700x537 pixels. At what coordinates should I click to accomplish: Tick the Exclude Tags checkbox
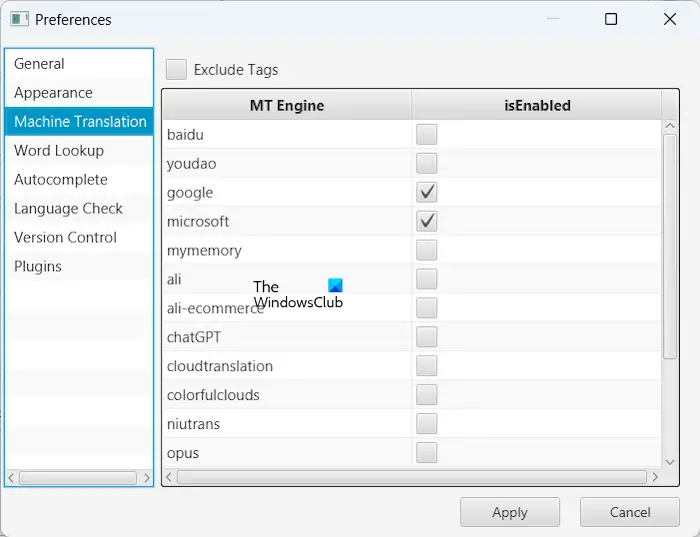pos(176,70)
